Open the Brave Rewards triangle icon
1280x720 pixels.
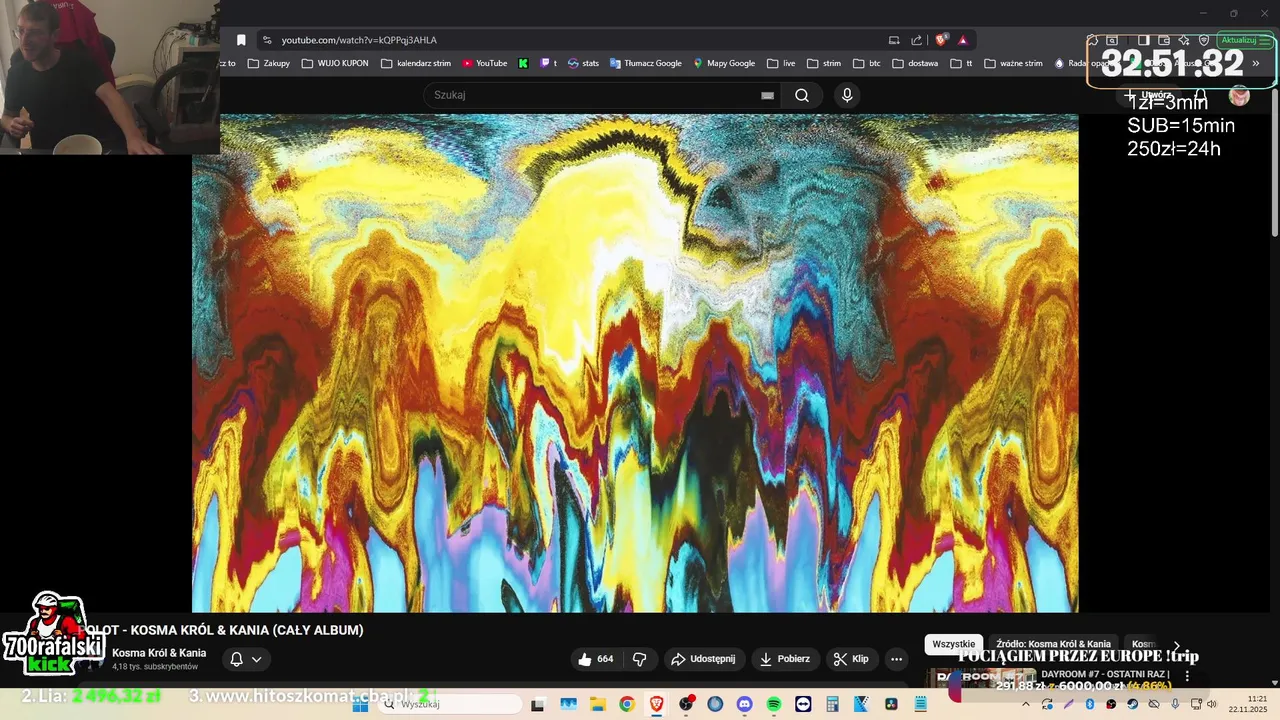963,40
